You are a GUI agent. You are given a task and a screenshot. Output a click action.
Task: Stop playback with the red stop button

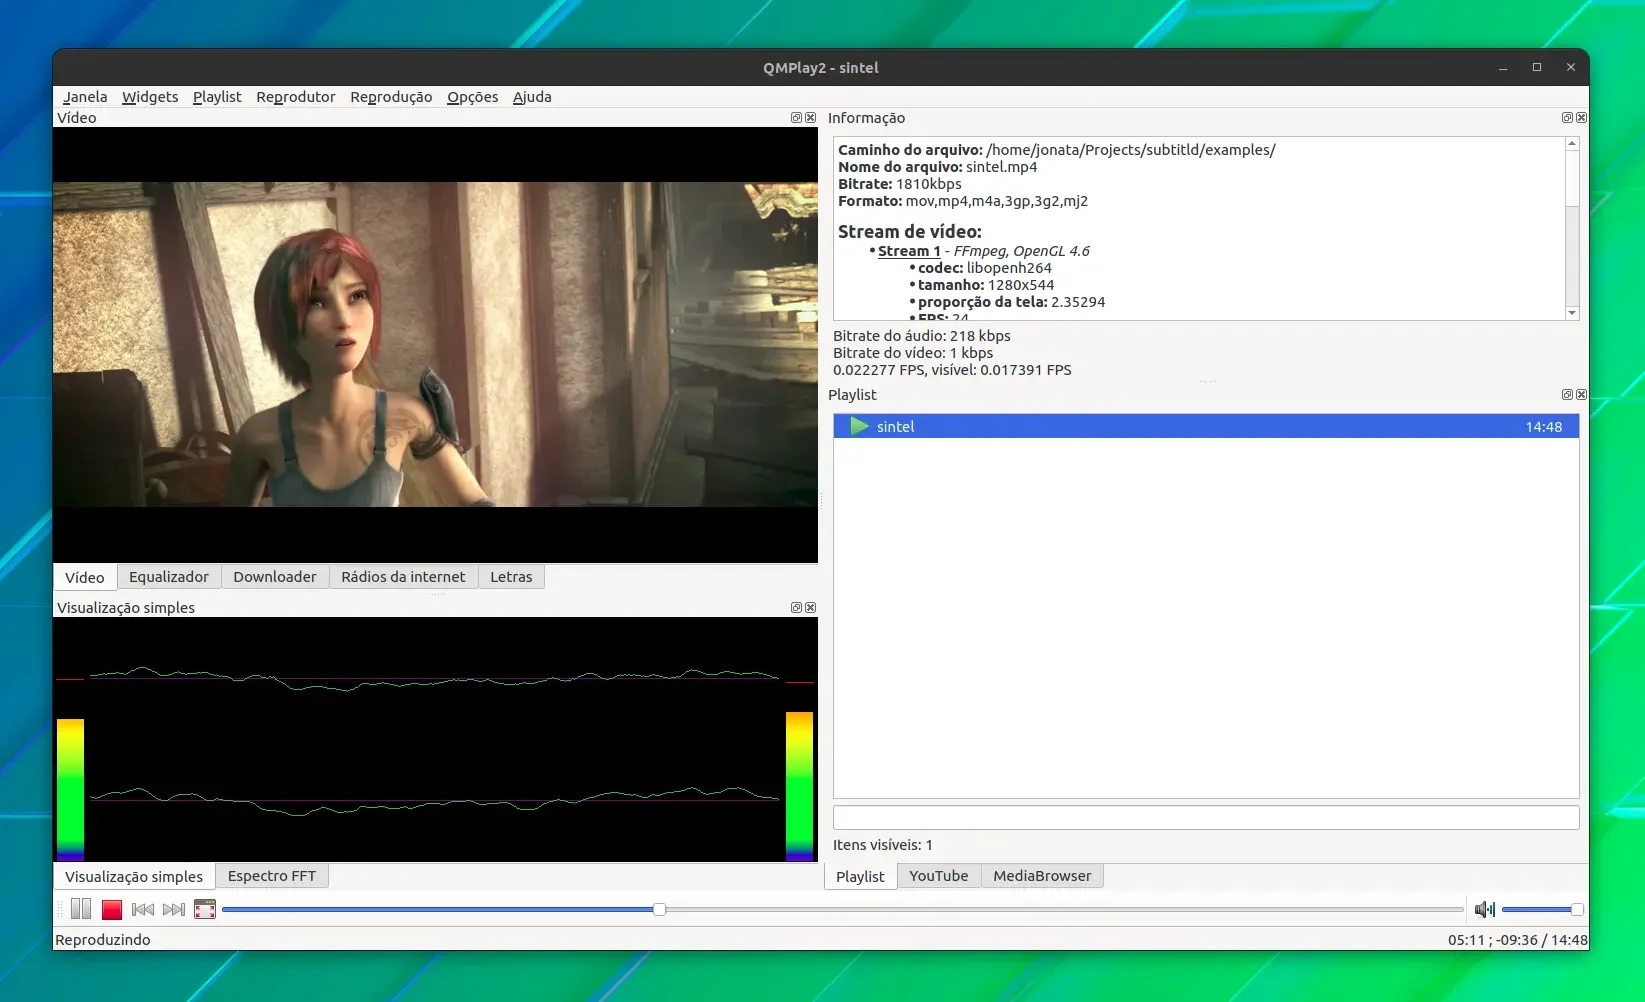tap(112, 909)
